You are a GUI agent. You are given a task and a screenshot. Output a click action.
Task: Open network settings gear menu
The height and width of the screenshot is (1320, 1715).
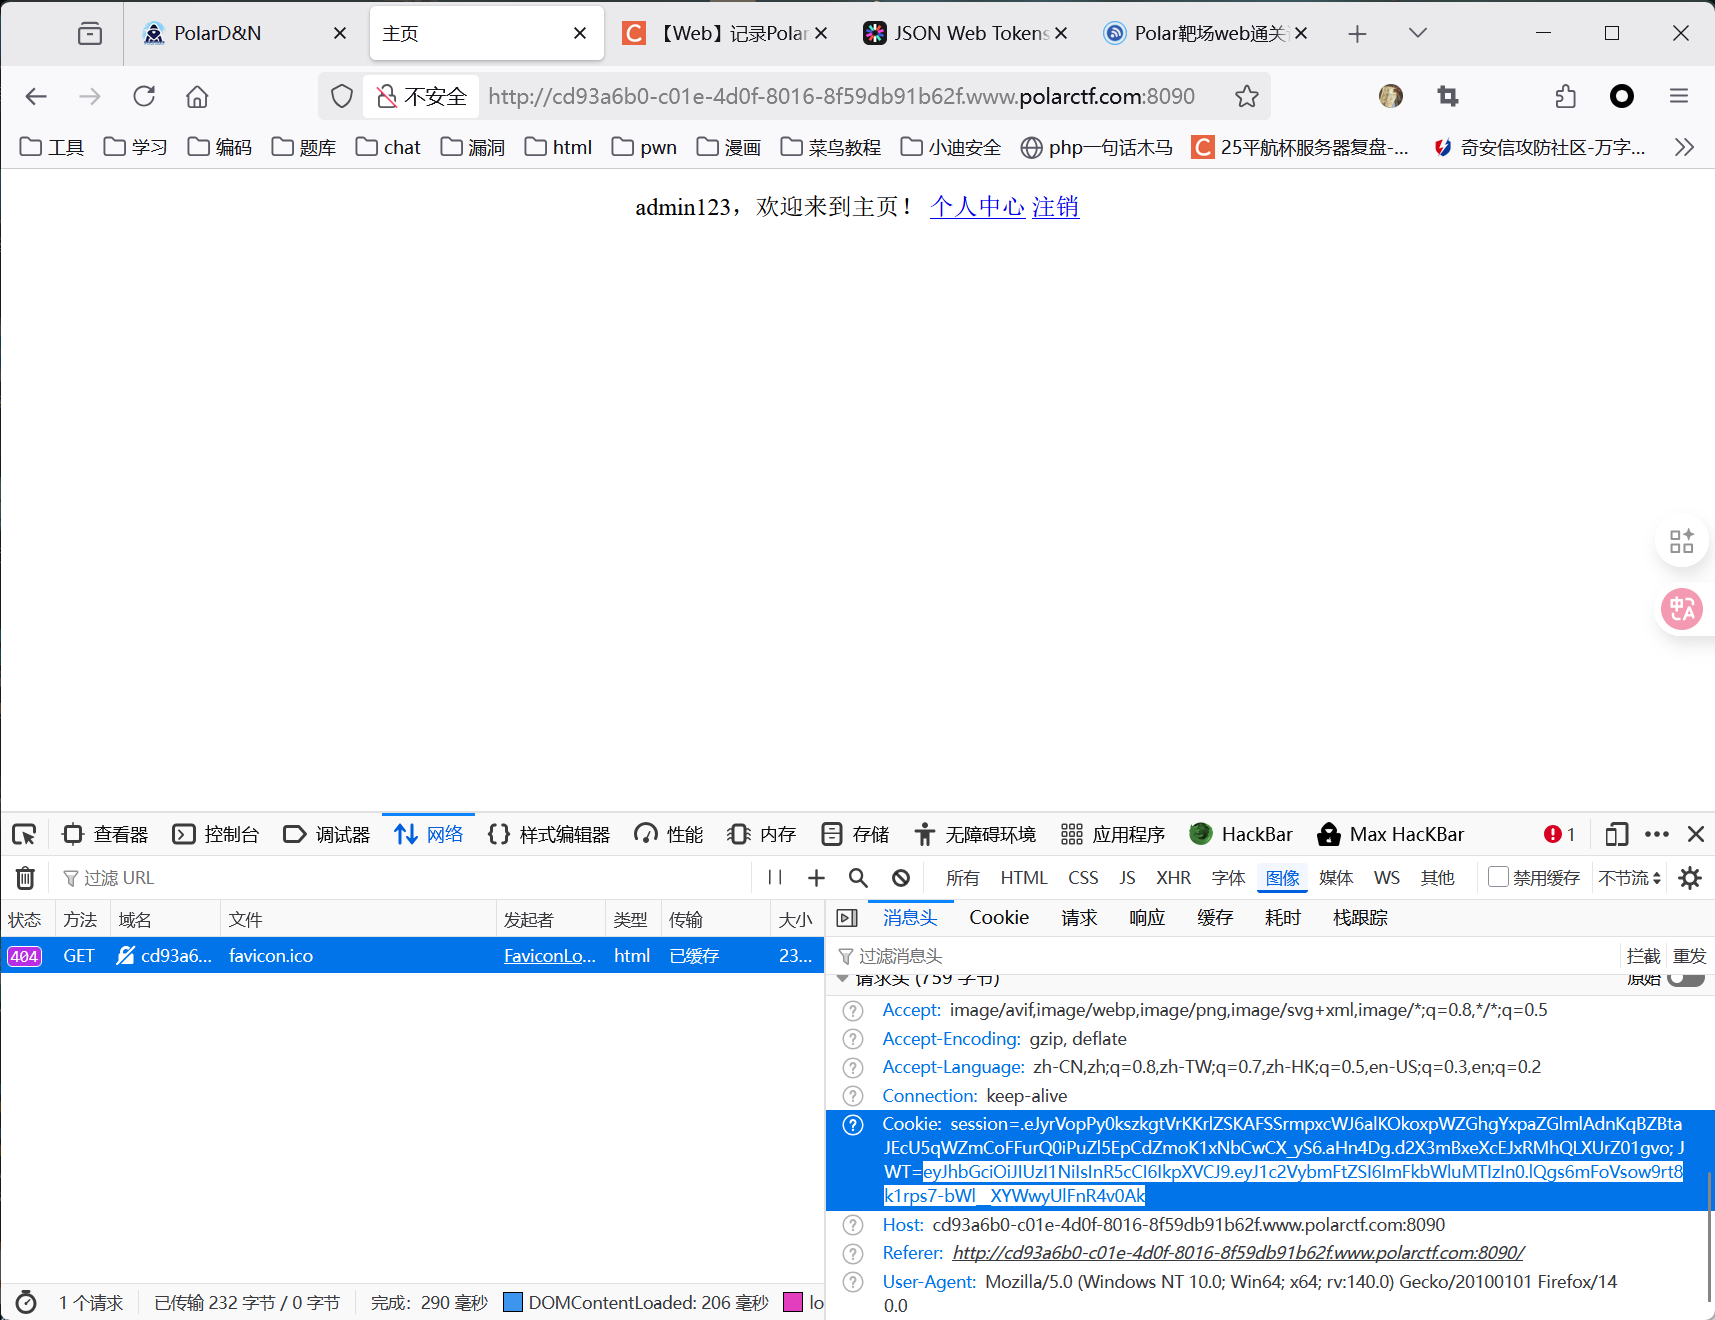[1690, 878]
